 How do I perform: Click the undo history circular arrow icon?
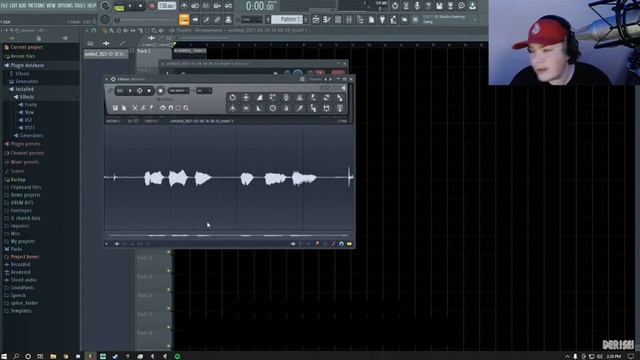[395, 6]
